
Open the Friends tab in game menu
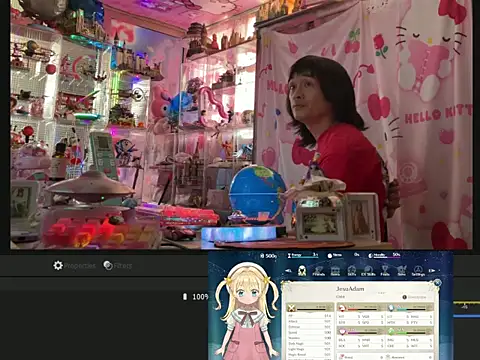[x=318, y=271]
